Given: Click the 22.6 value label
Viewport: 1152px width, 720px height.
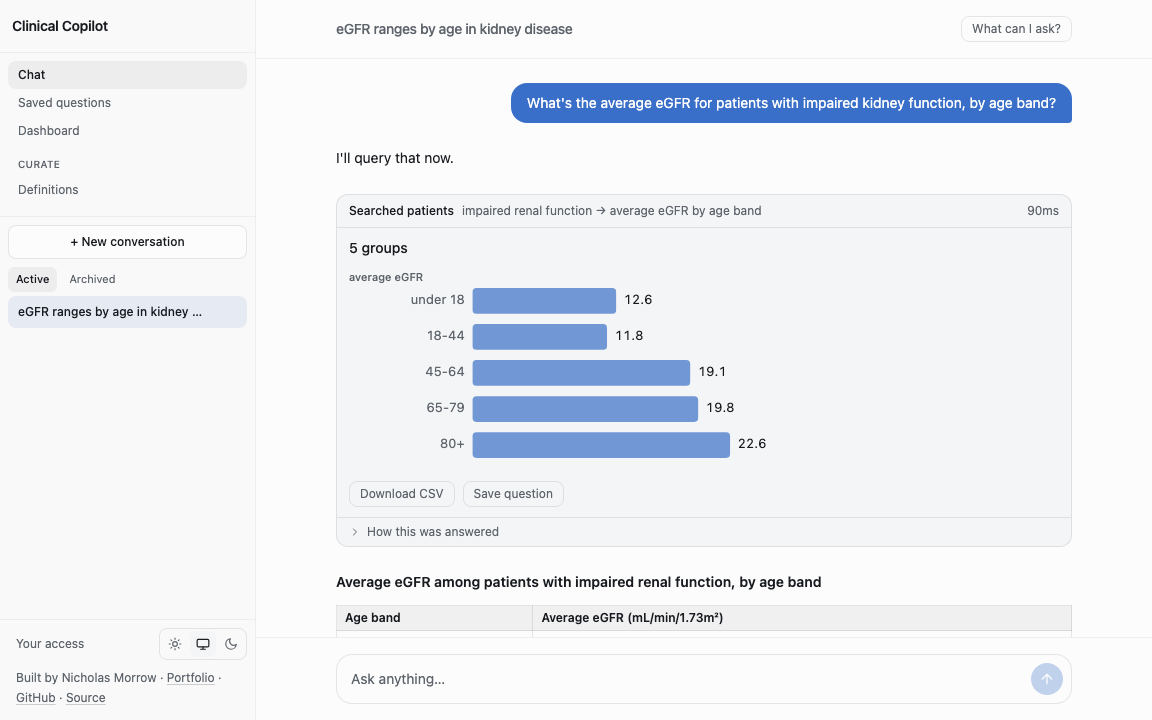Looking at the screenshot, I should click(x=752, y=444).
